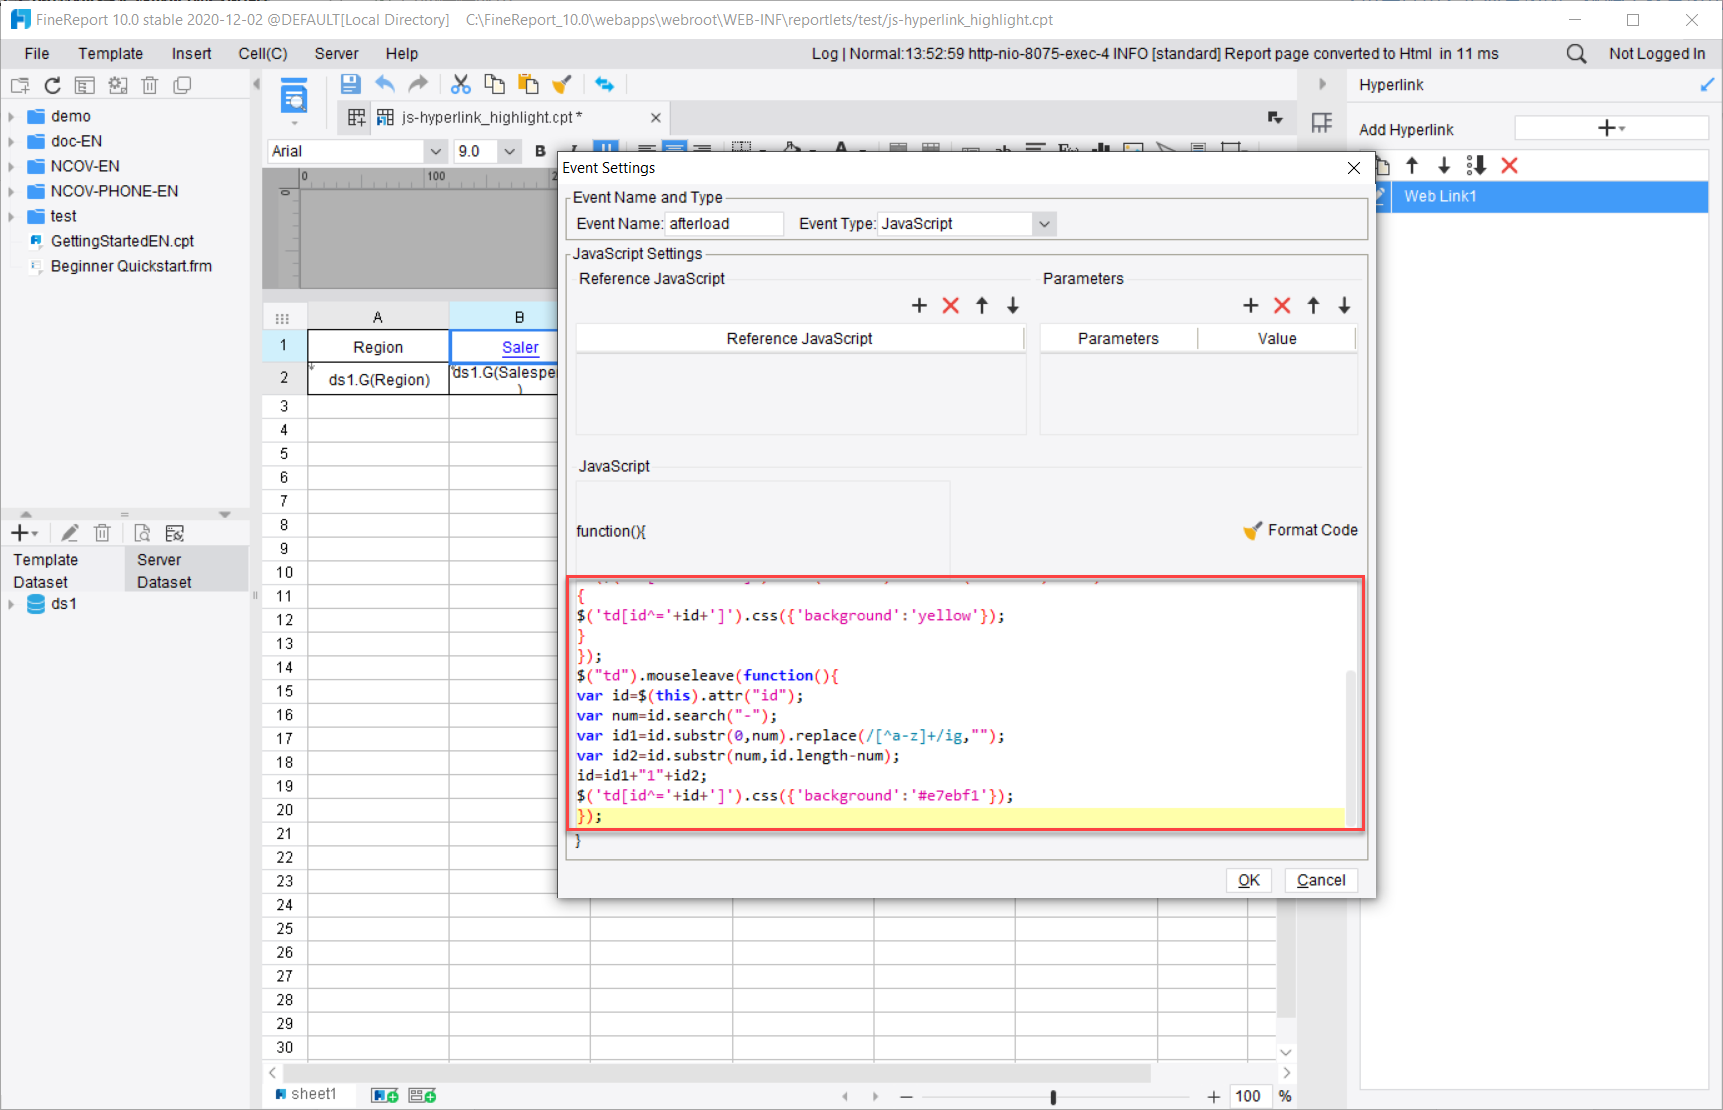Click the Format Code brush icon
The width and height of the screenshot is (1723, 1110).
tap(1252, 530)
